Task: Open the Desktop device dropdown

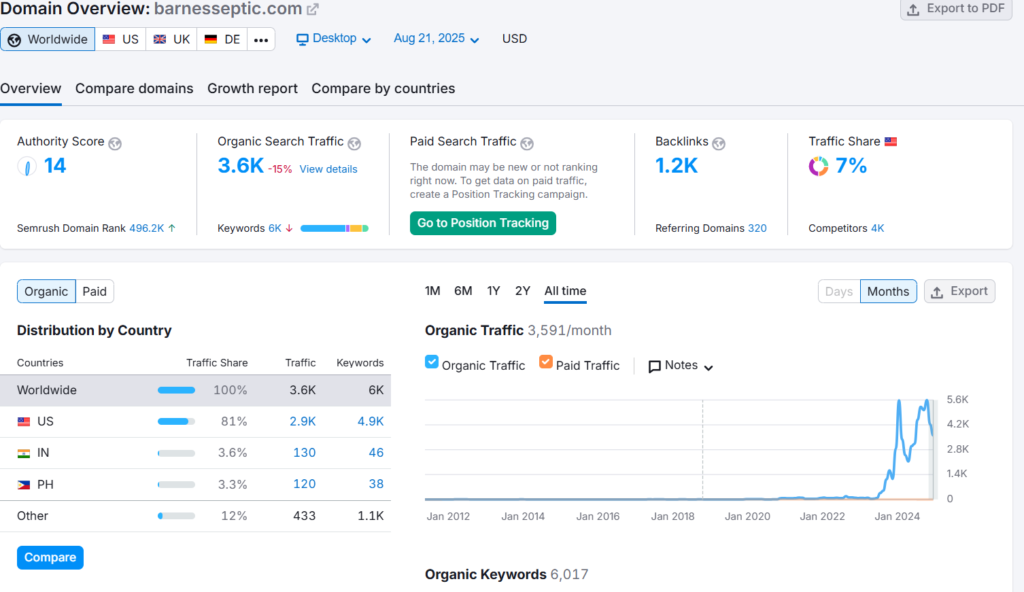Action: [x=334, y=39]
